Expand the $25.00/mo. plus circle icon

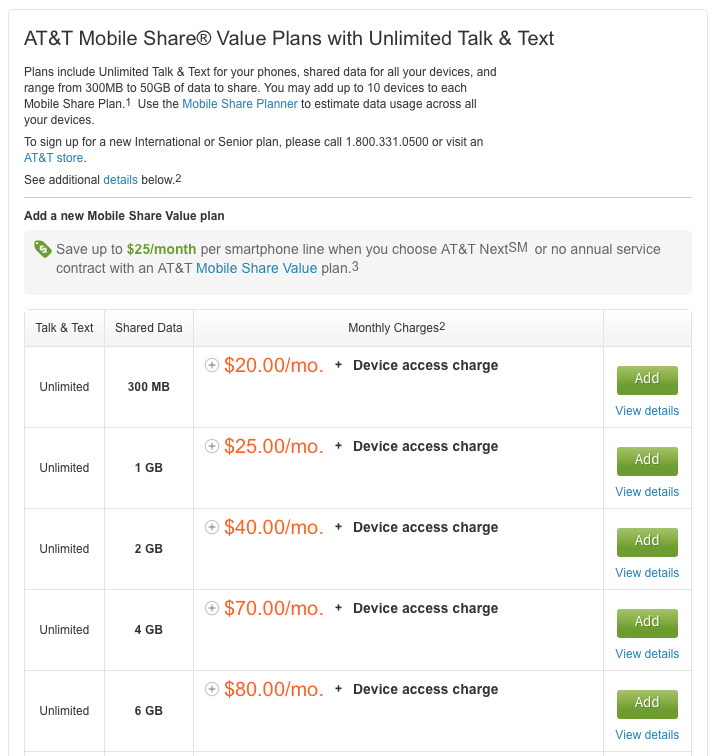pos(212,446)
